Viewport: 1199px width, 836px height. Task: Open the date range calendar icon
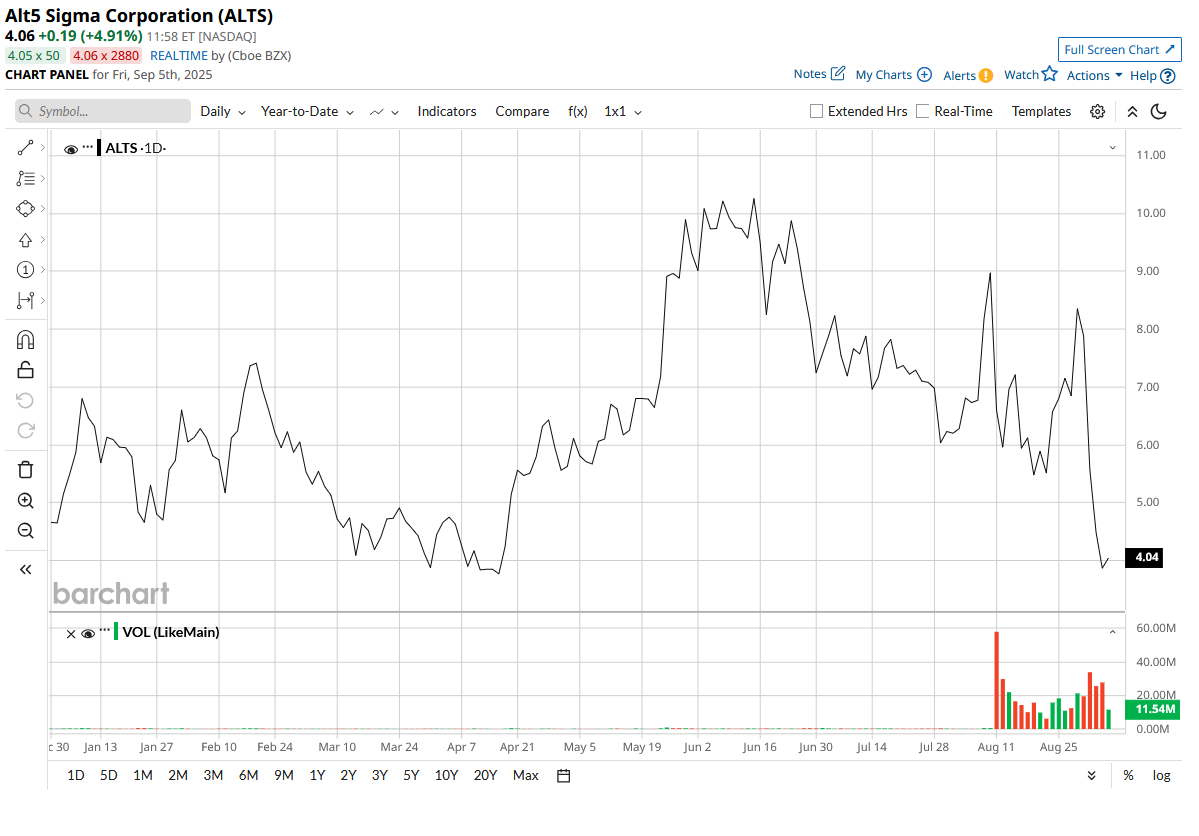pos(564,776)
